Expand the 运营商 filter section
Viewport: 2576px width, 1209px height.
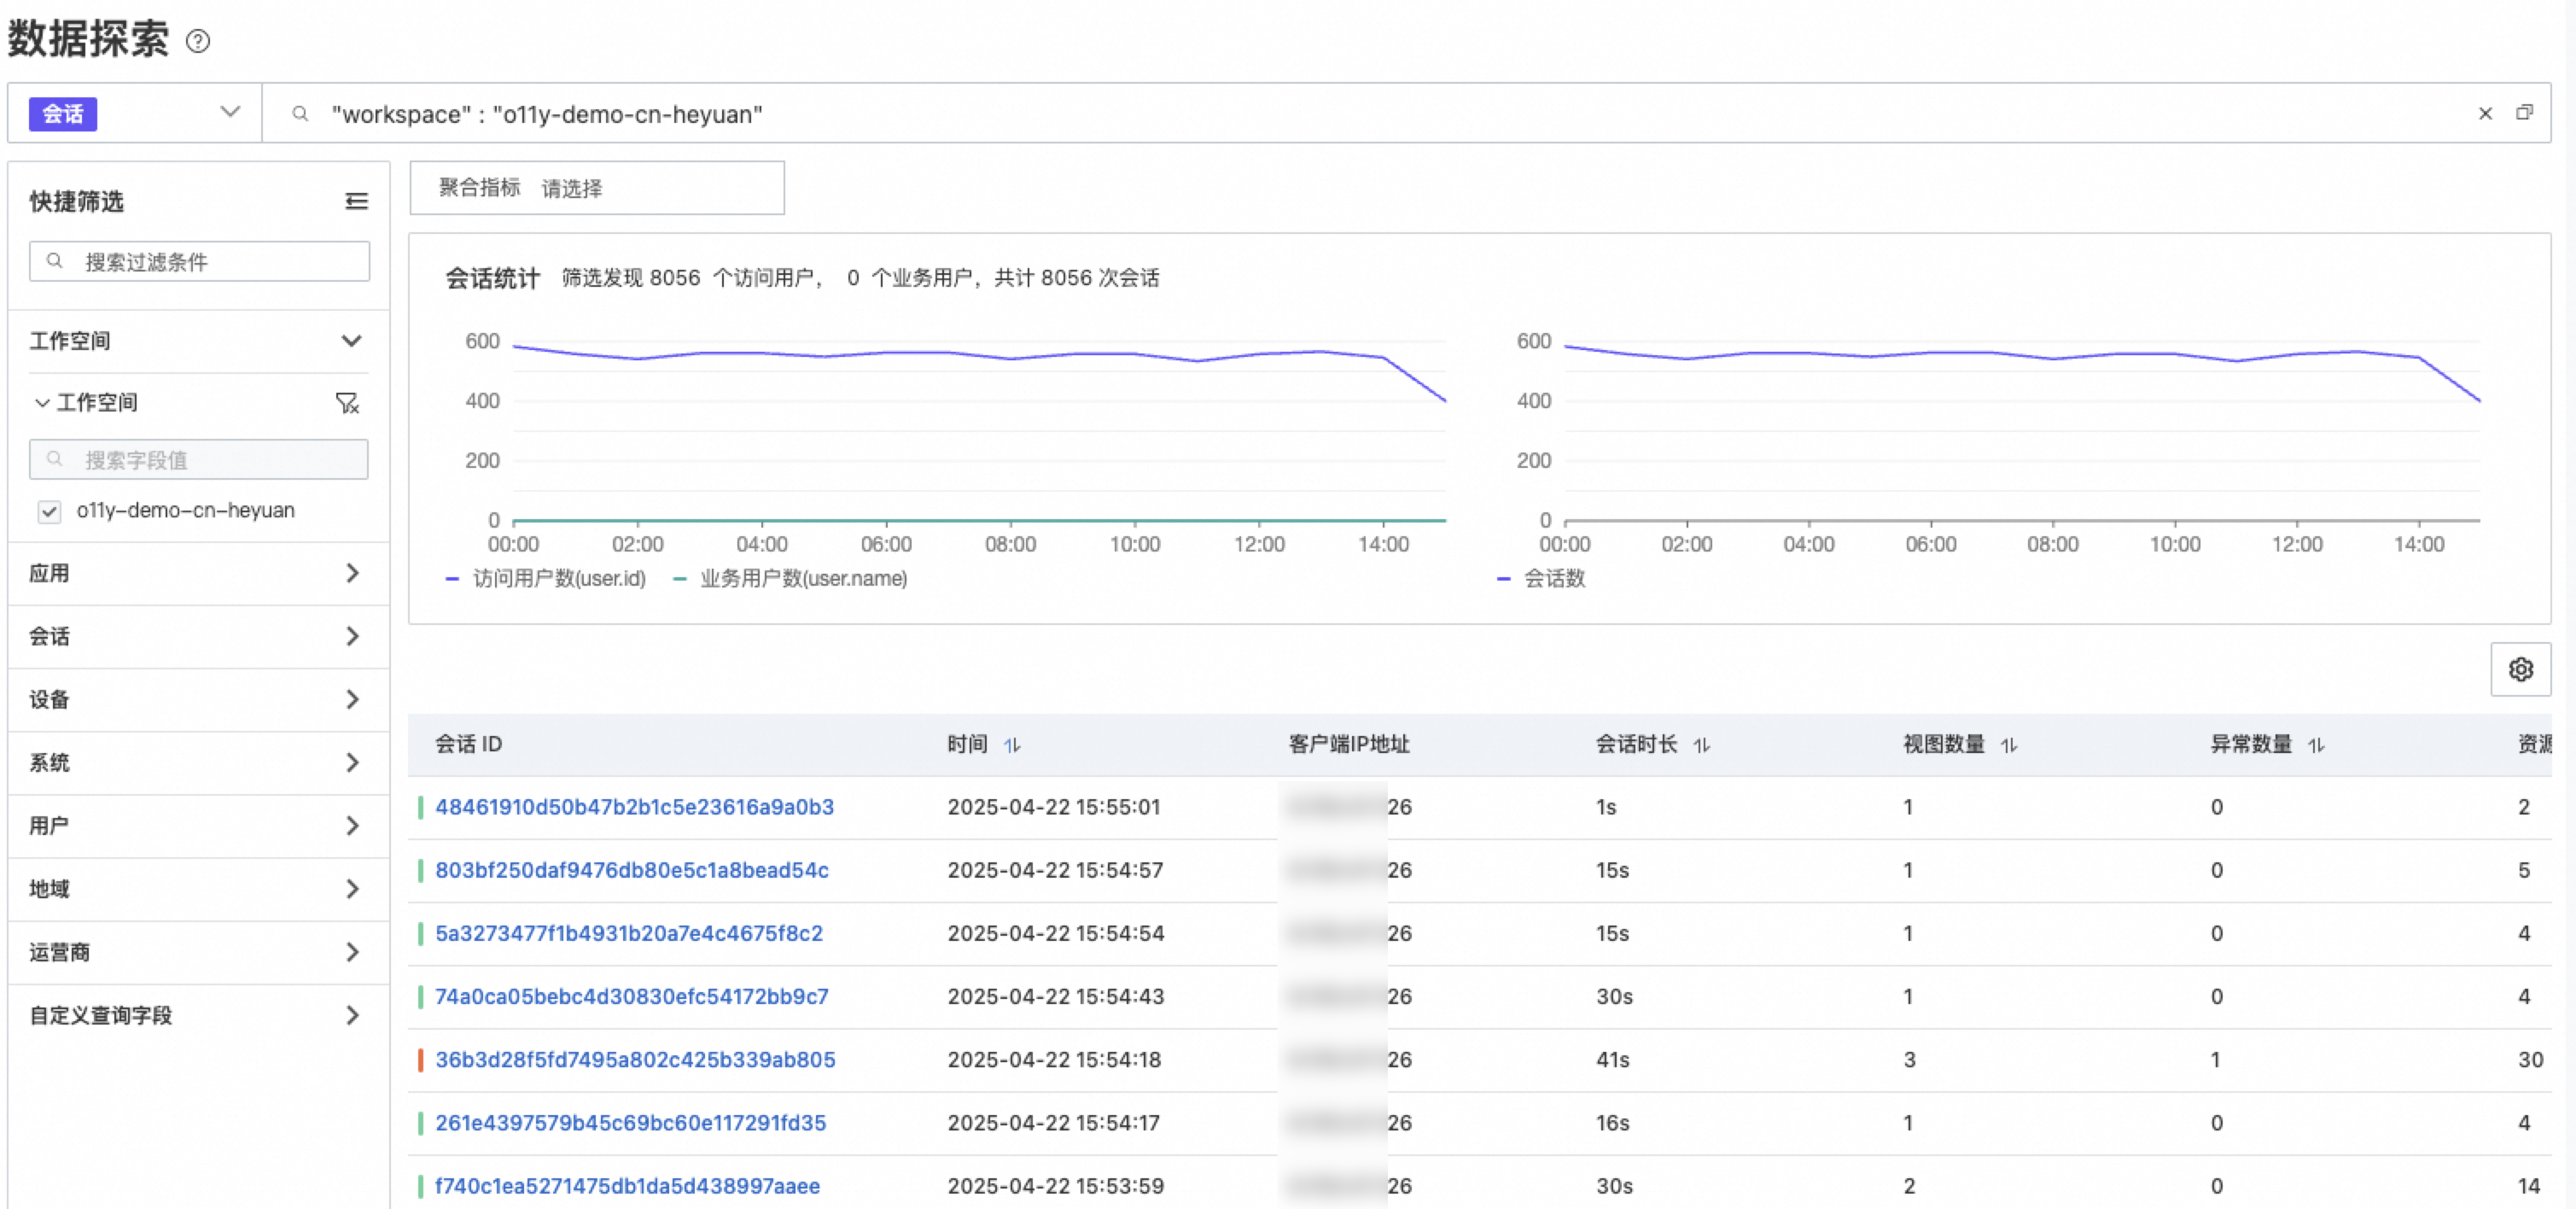352,951
